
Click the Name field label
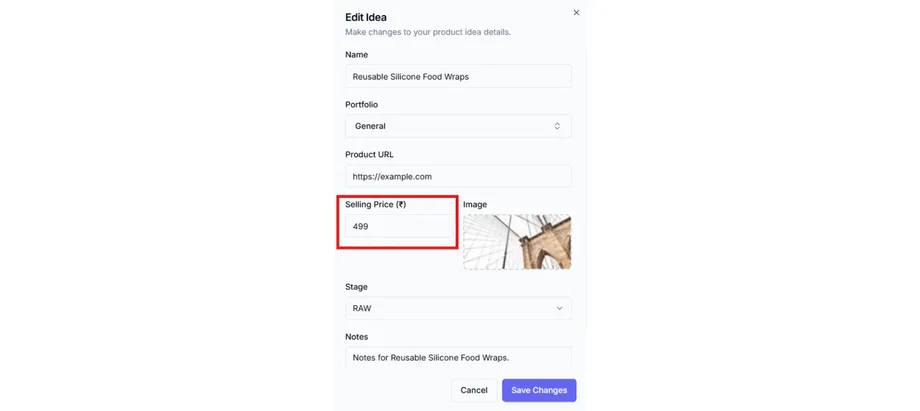click(x=356, y=54)
